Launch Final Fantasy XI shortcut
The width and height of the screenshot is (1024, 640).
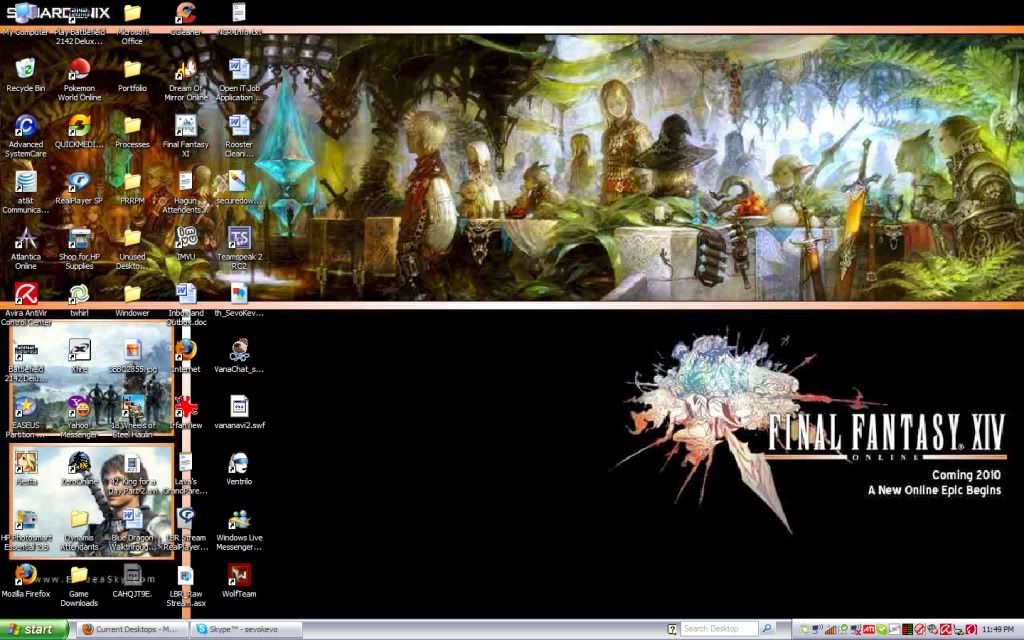185,125
